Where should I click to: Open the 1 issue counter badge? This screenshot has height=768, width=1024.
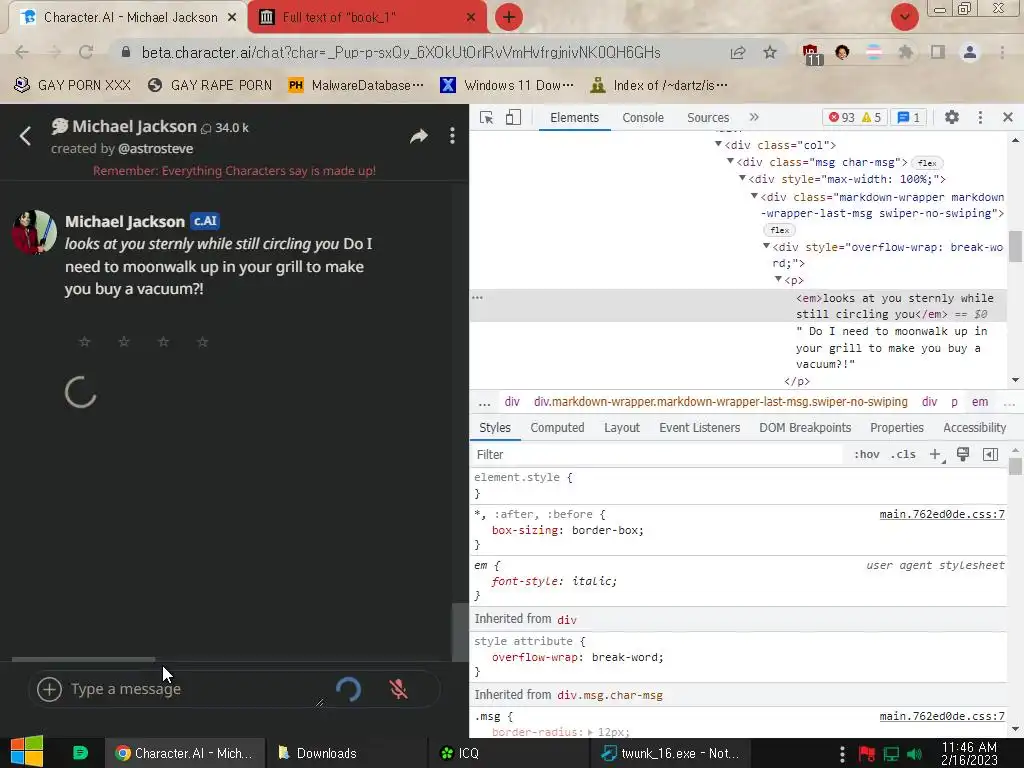[x=909, y=118]
